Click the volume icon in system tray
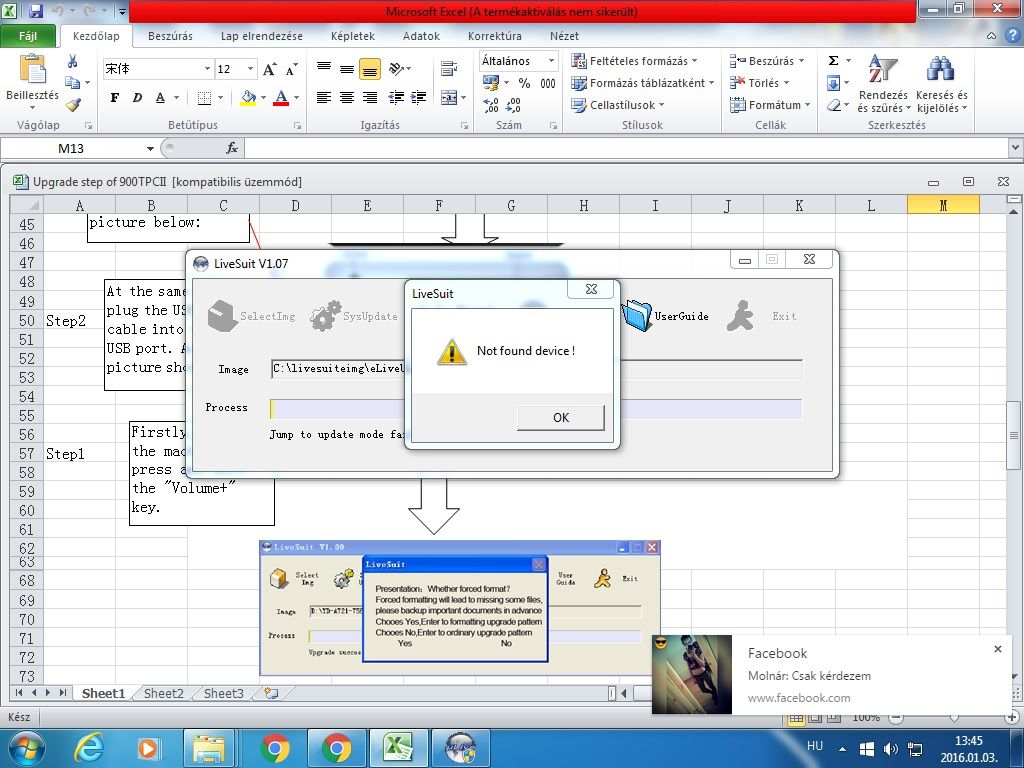This screenshot has width=1024, height=768. click(890, 749)
